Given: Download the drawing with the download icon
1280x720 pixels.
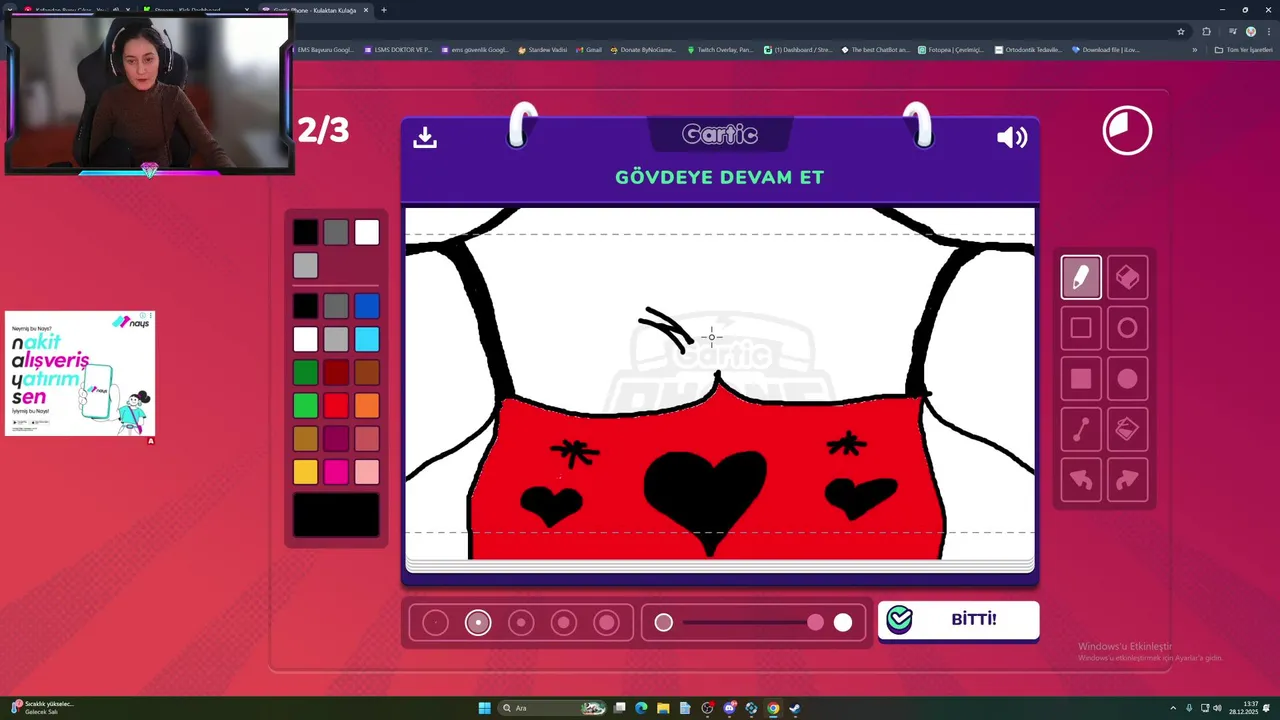Looking at the screenshot, I should 425,138.
